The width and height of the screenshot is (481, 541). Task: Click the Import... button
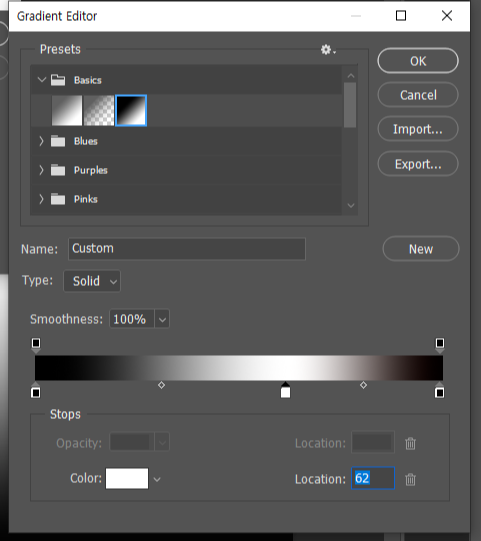click(x=418, y=129)
